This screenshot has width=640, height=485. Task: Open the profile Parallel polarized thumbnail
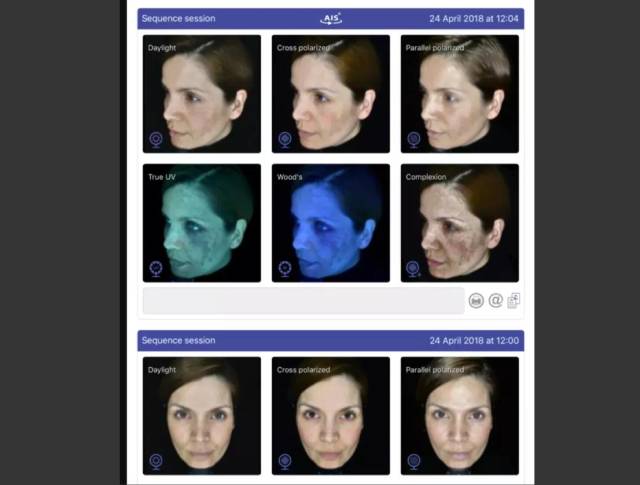[x=459, y=93]
